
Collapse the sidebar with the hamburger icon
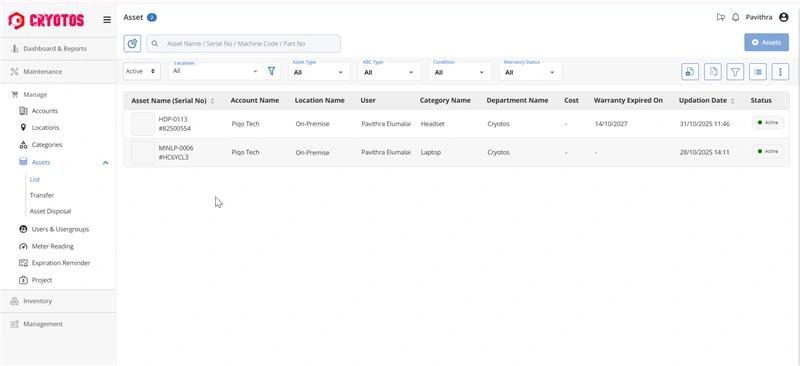click(107, 20)
